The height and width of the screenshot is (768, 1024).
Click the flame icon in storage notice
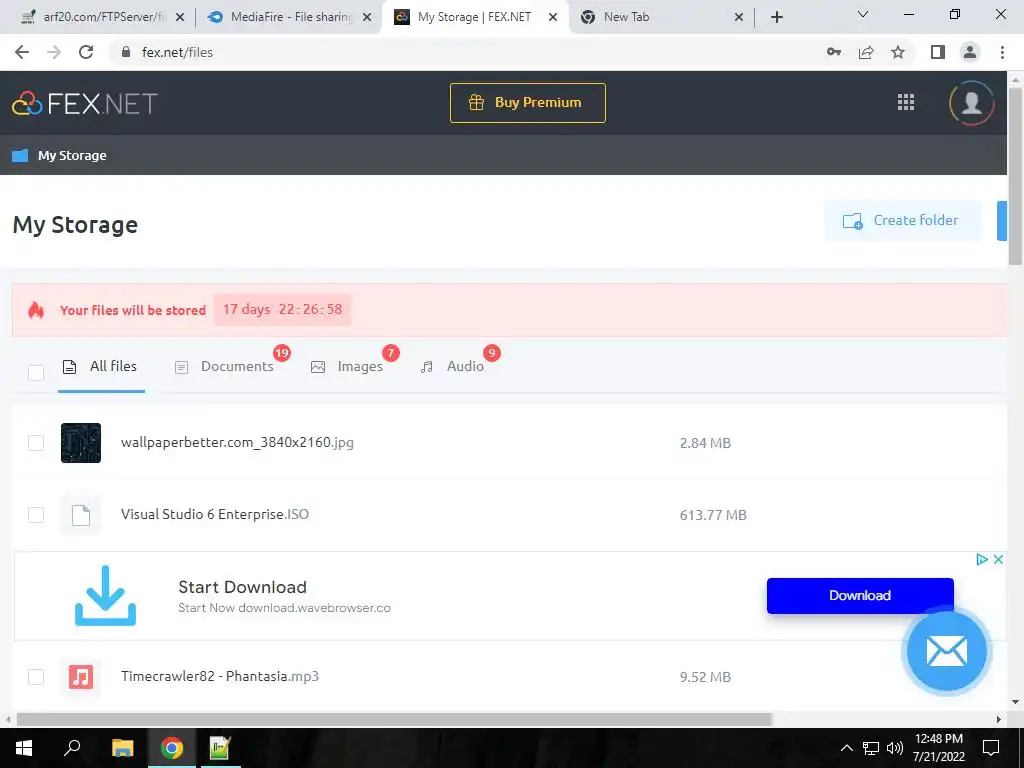pos(36,310)
